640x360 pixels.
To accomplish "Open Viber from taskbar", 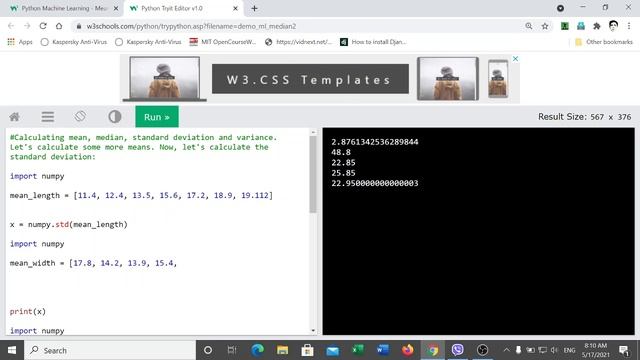I will pos(458,350).
